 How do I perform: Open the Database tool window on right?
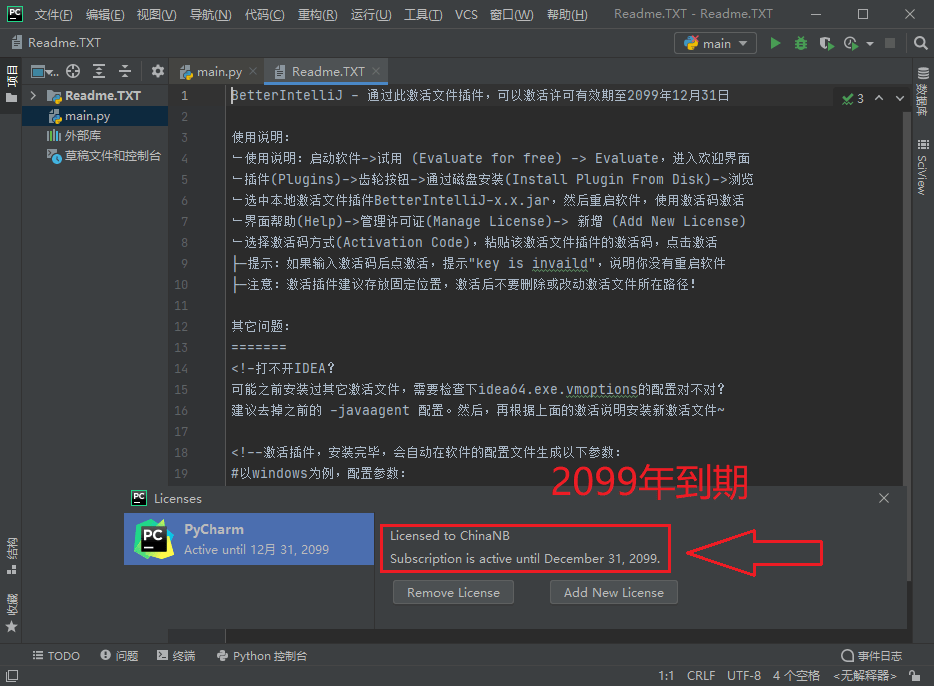922,91
